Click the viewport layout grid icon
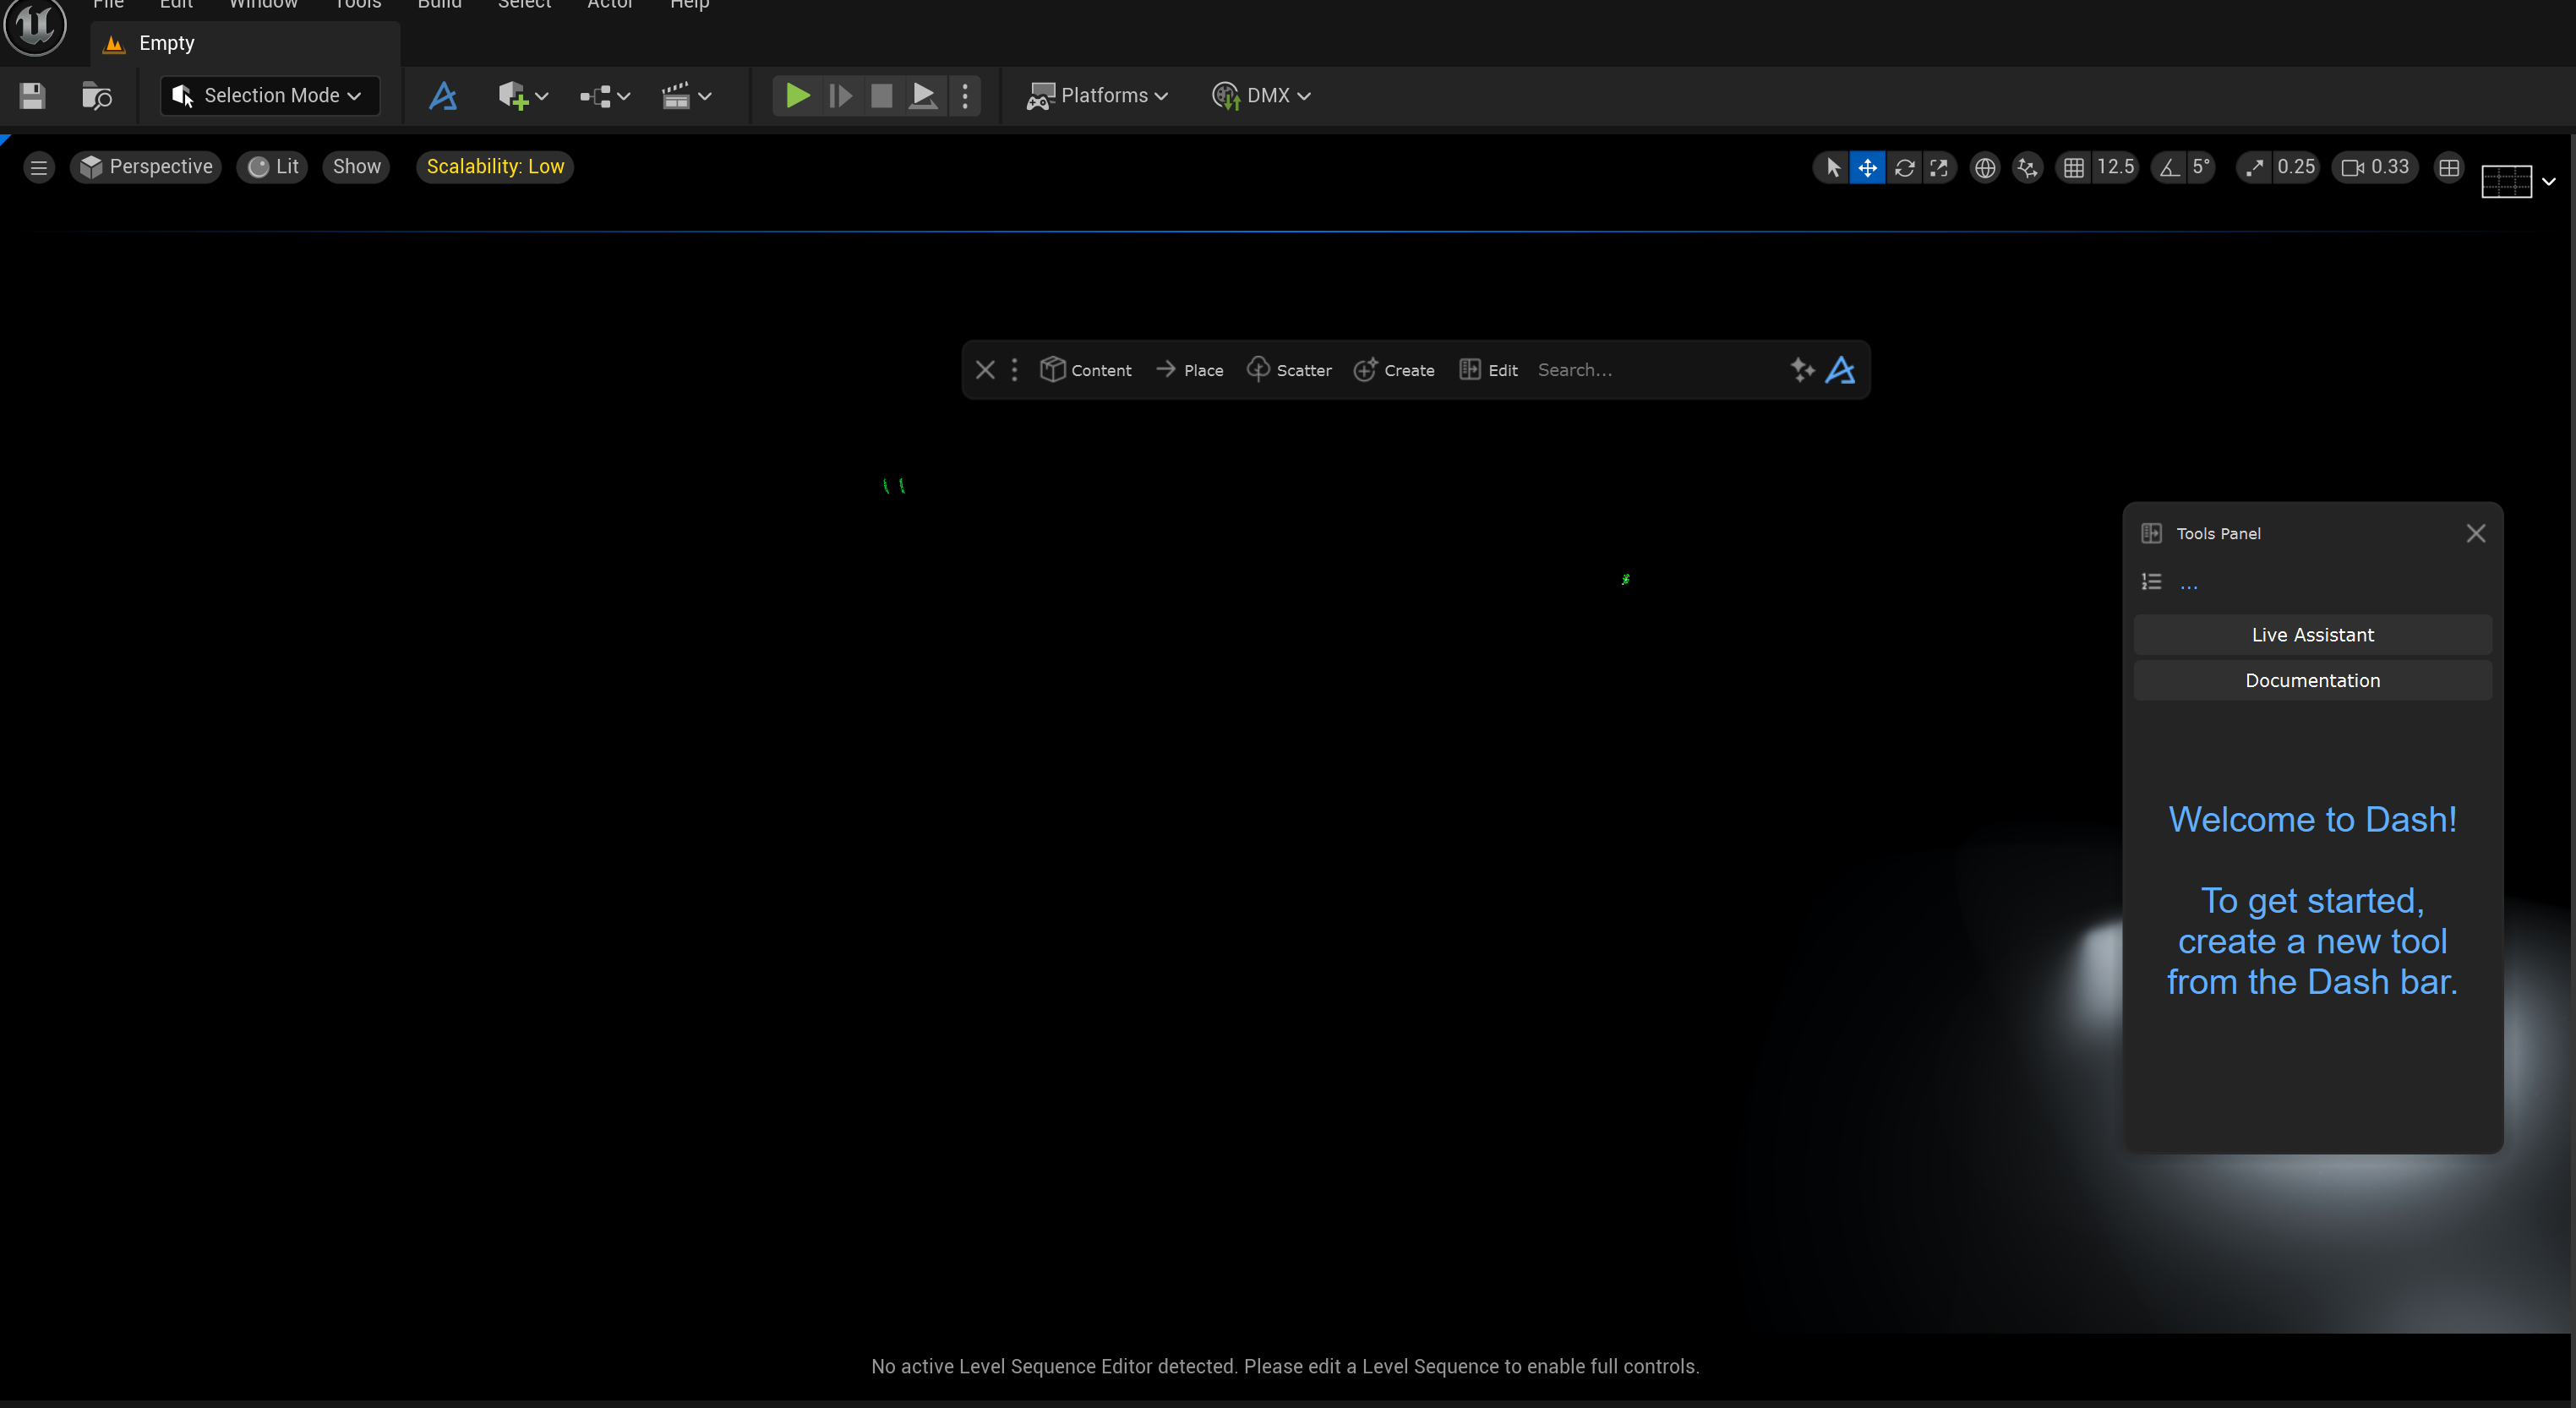 (x=2449, y=168)
